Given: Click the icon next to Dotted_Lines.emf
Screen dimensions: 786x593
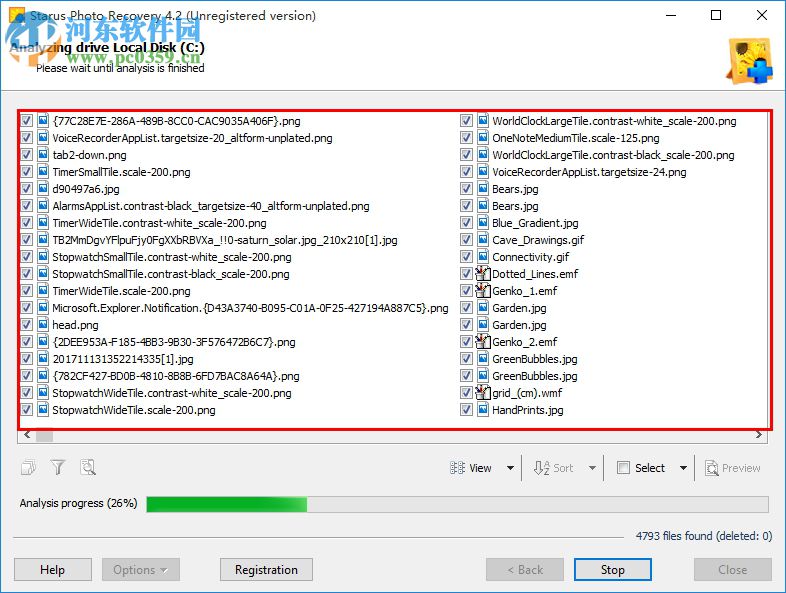Looking at the screenshot, I should [483, 274].
